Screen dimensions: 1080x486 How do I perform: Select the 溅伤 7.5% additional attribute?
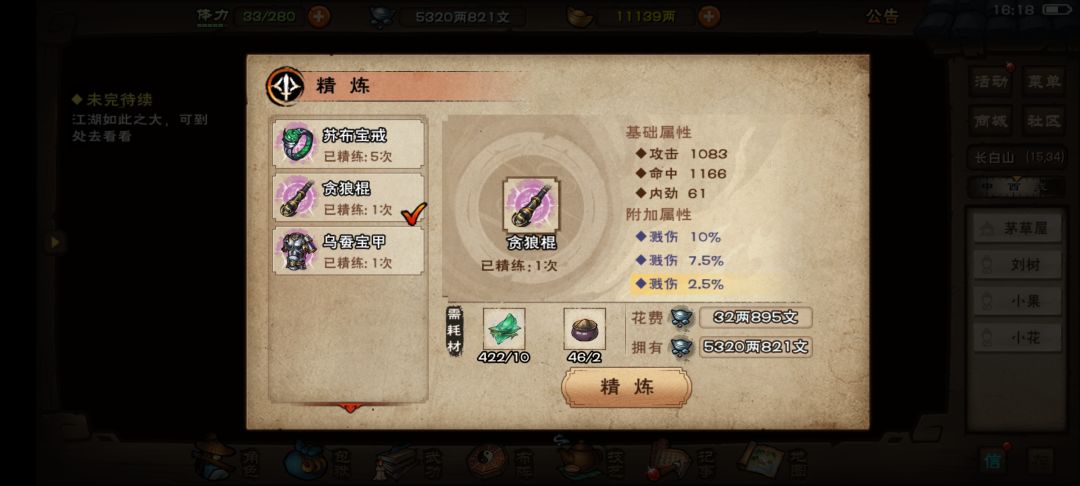pos(679,260)
